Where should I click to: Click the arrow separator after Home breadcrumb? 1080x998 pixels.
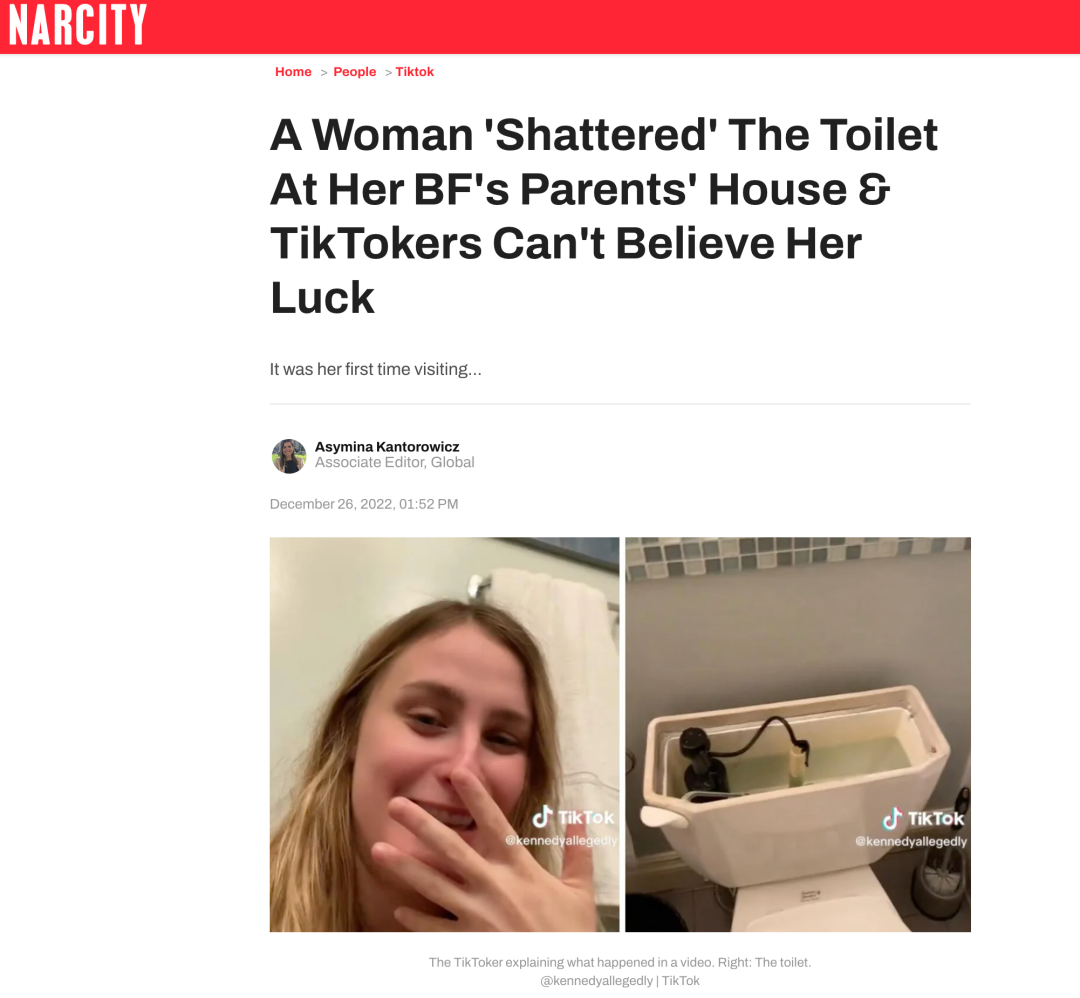[323, 72]
